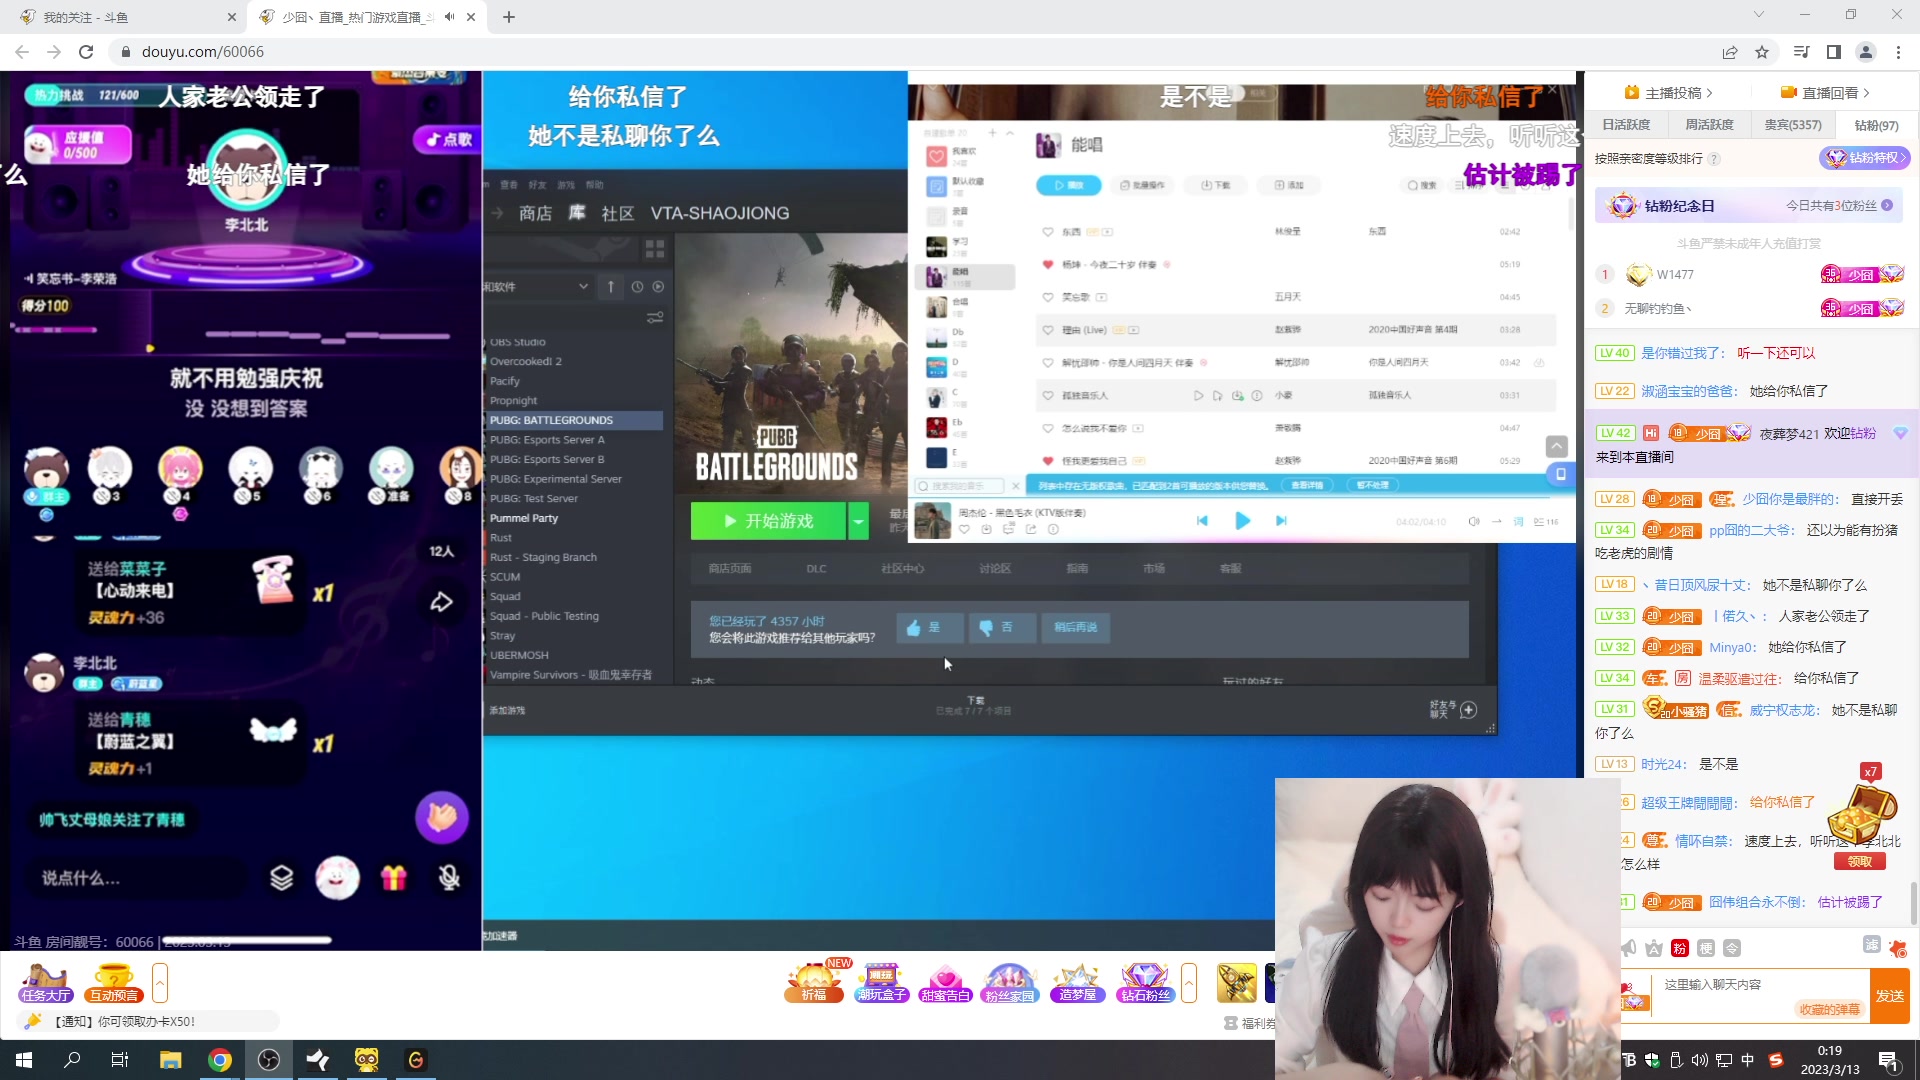
Task: Click the previous track icon in music player
Action: (1202, 520)
